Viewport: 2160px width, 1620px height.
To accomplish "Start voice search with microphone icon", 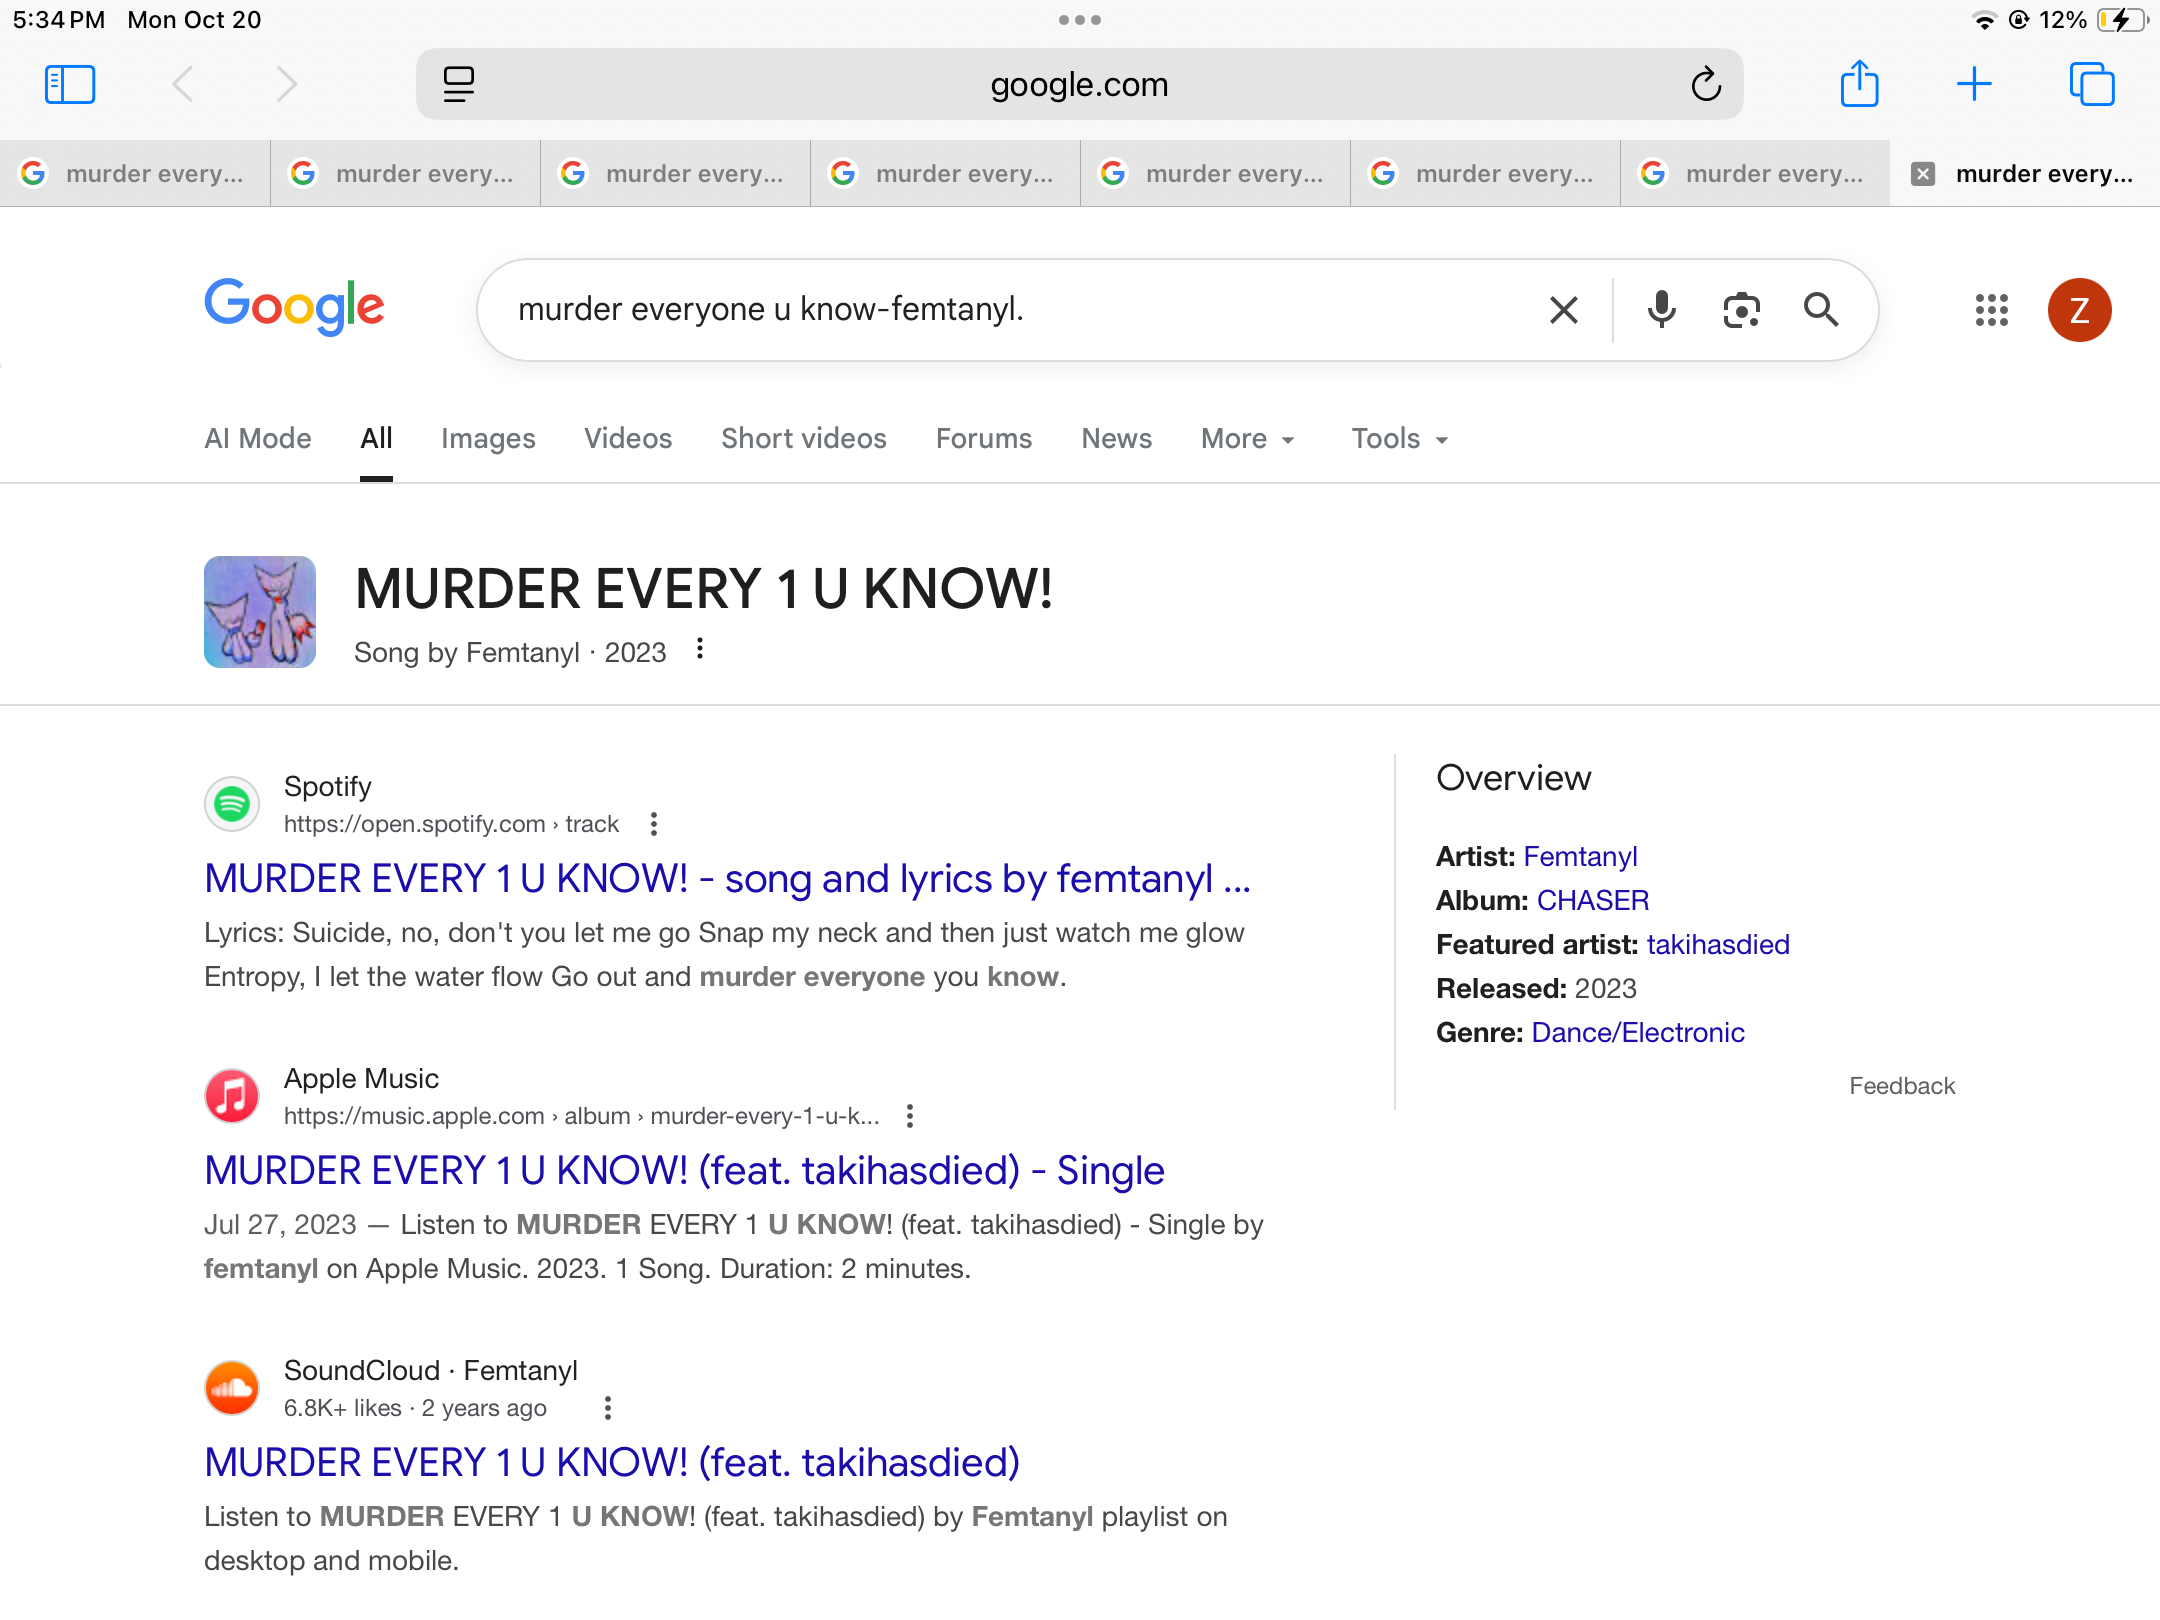I will pos(1661,310).
